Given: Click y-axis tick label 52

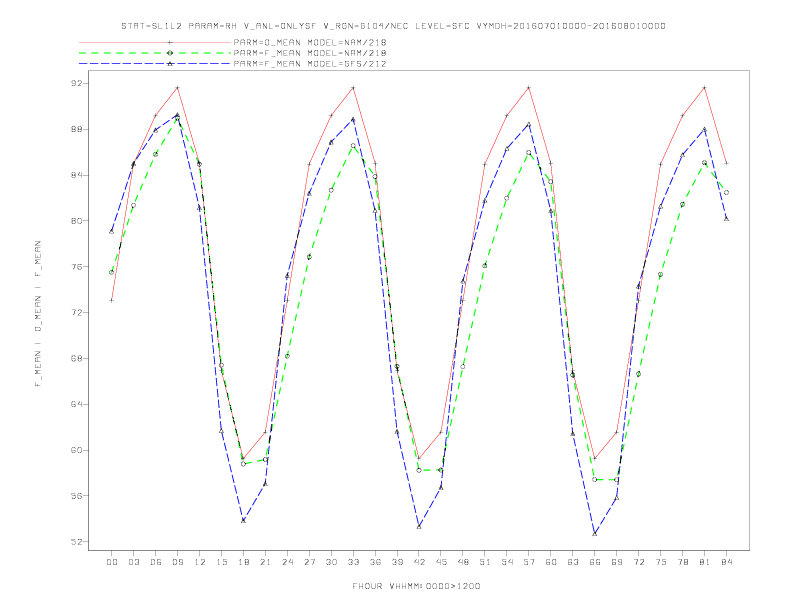Looking at the screenshot, I should coord(76,542).
